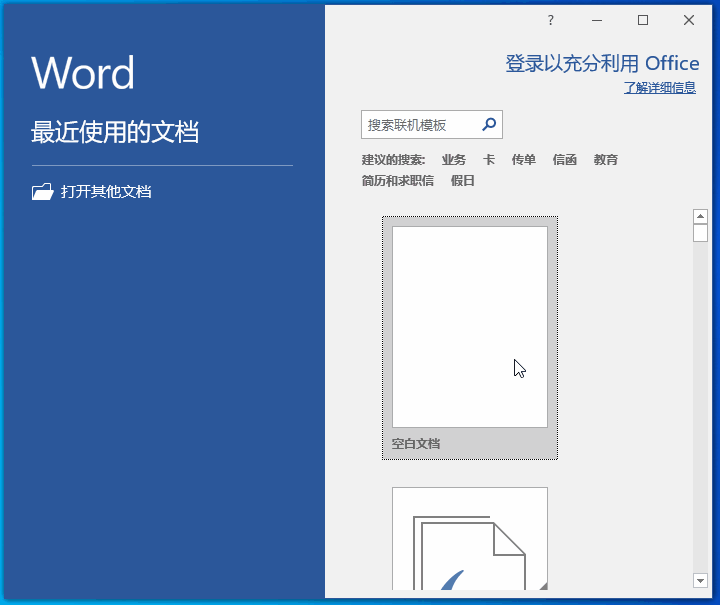Minimize the Word start window
The image size is (720, 605).
tap(597, 20)
